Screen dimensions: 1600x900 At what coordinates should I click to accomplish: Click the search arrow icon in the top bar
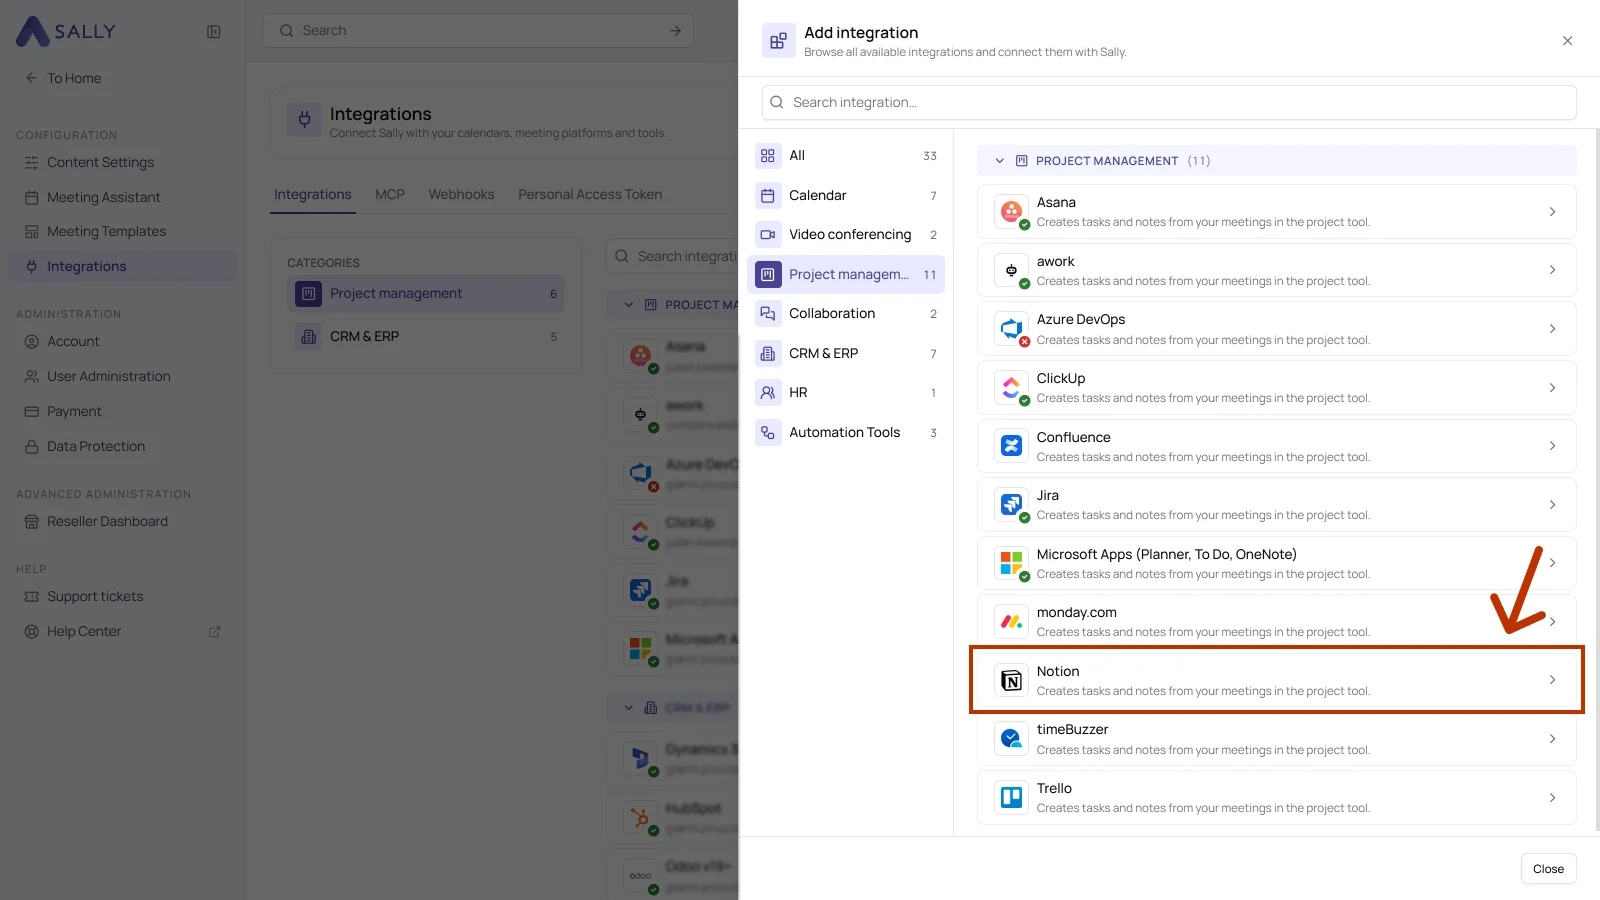676,31
